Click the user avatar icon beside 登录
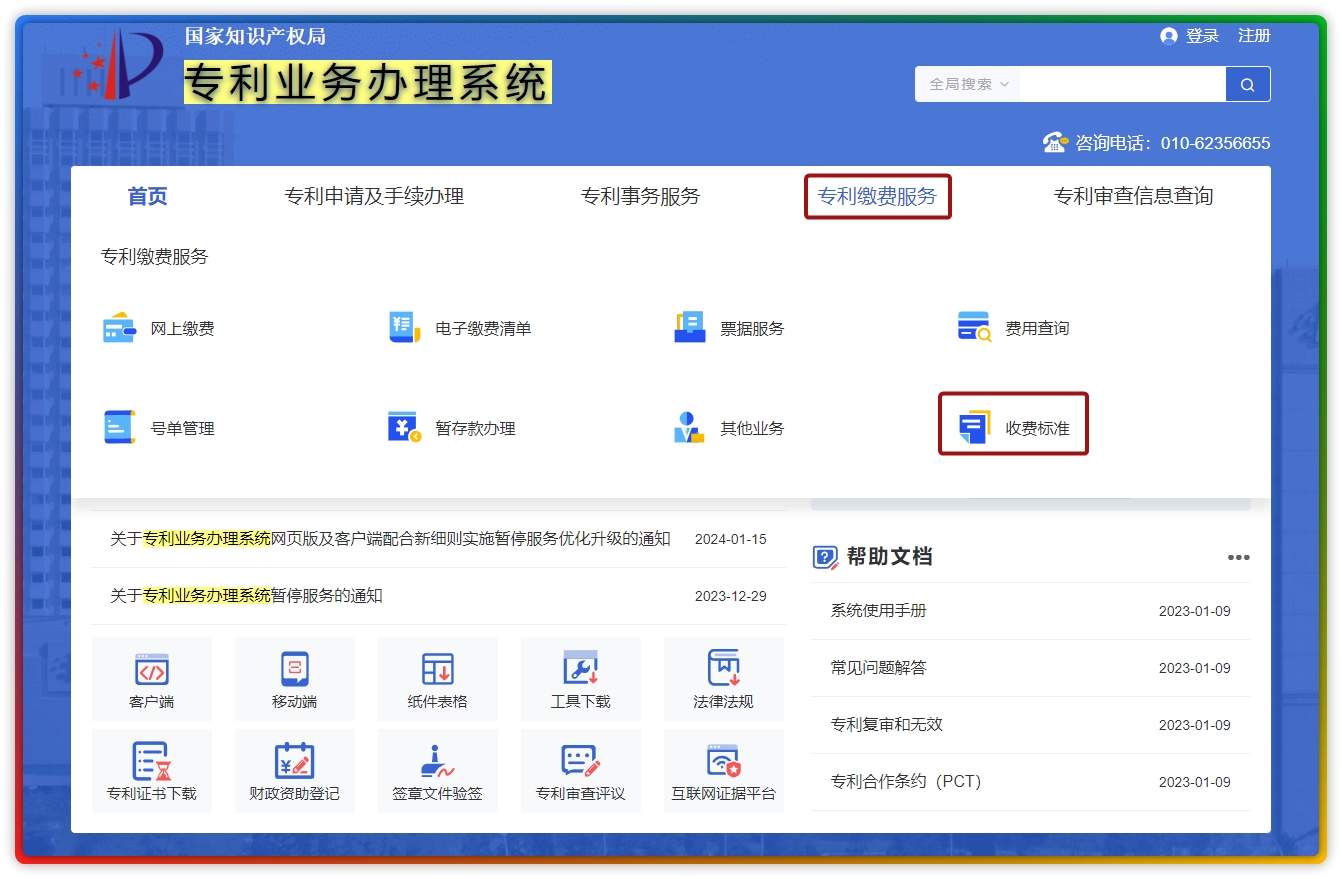 pos(1169,36)
